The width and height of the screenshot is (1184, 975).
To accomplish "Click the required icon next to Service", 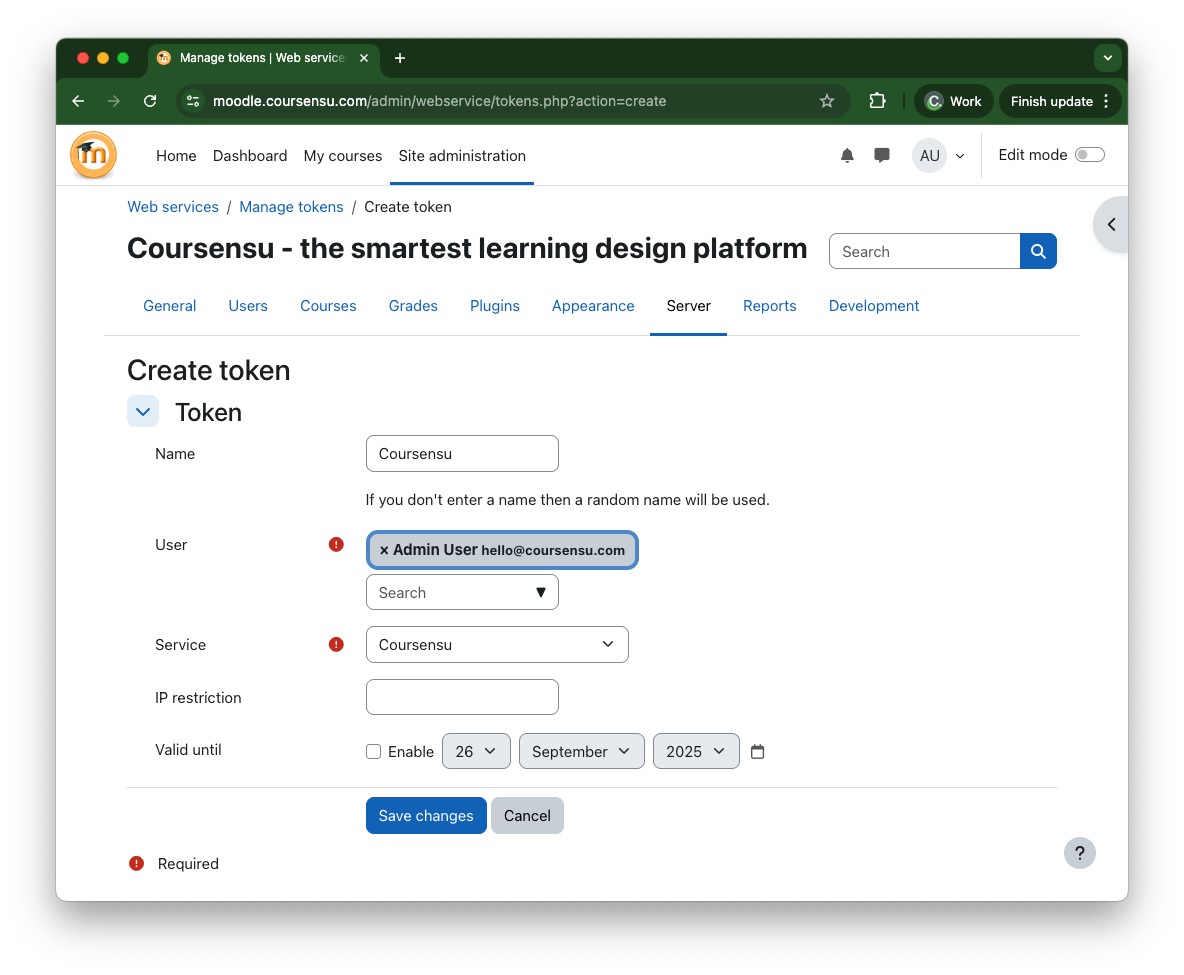I will pyautogui.click(x=336, y=644).
